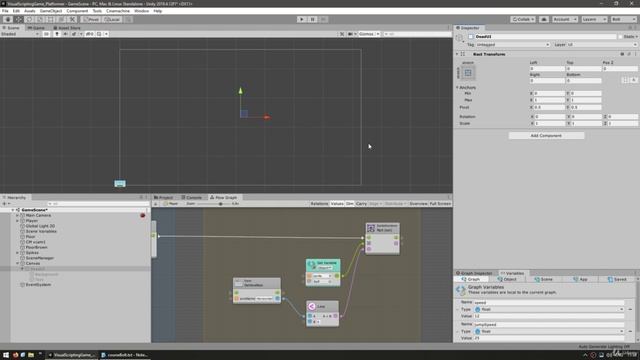640x360 pixels.
Task: Open the Layer dropdown in Inspector
Action: (x=602, y=44)
